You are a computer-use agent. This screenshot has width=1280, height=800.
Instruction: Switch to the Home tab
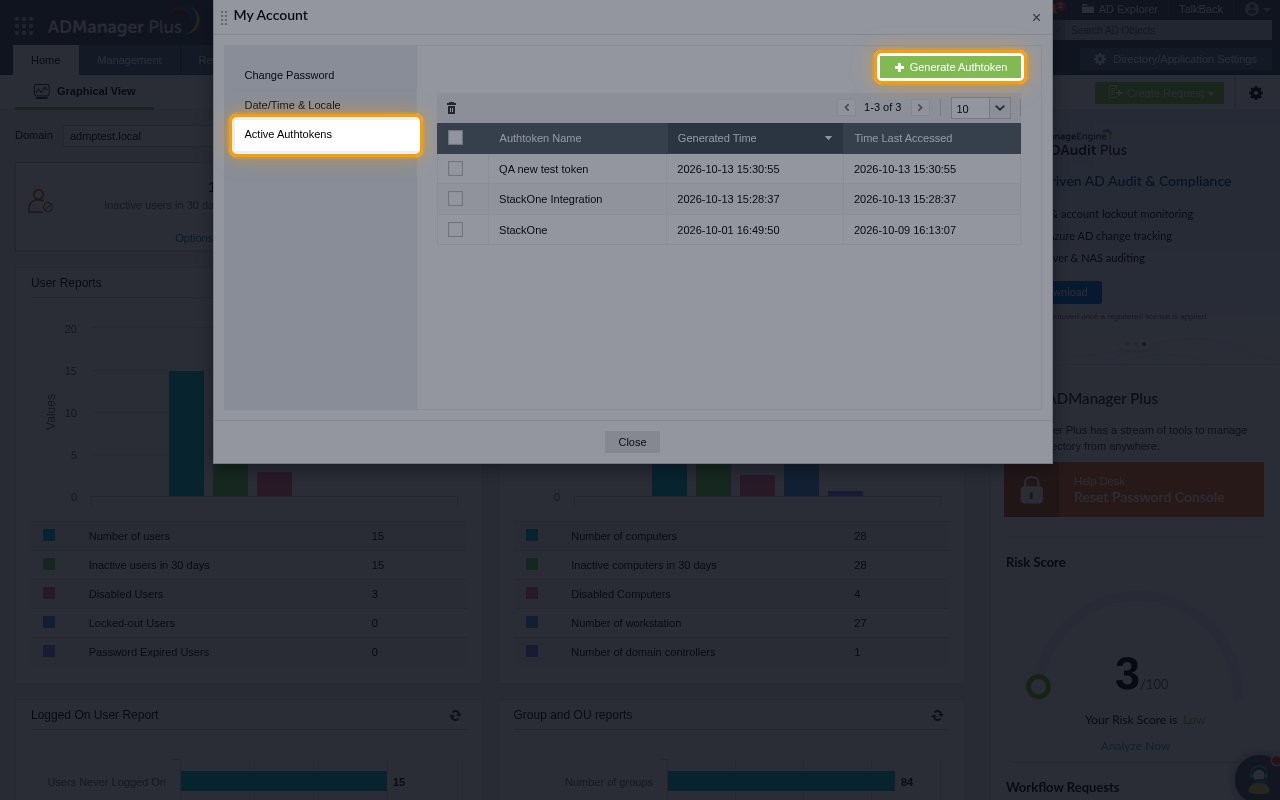45,60
